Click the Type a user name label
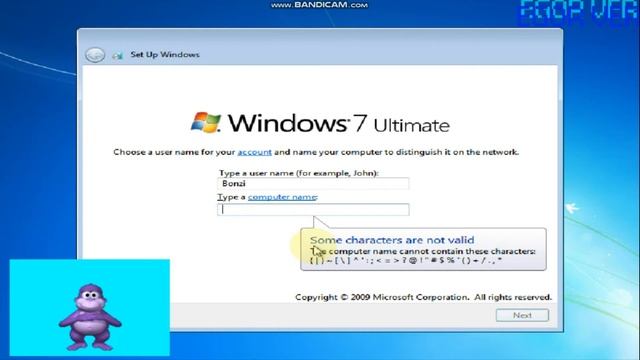Screen dimensions: 640x360 [x=299, y=173]
